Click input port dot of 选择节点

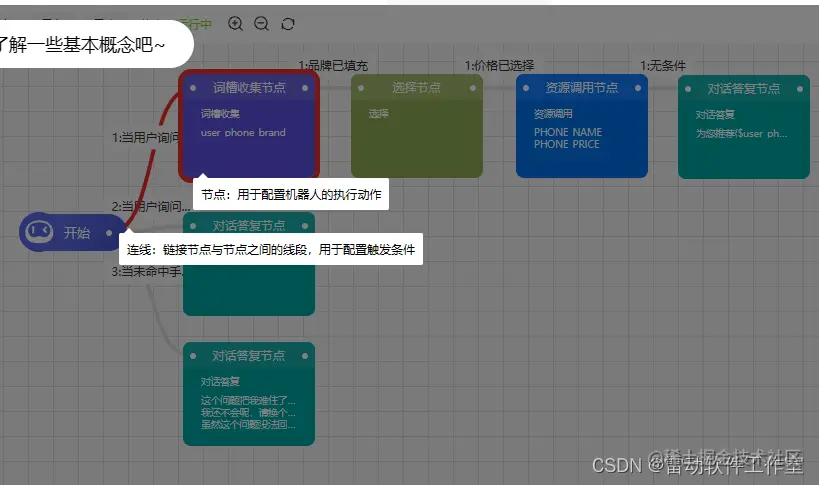click(x=361, y=88)
